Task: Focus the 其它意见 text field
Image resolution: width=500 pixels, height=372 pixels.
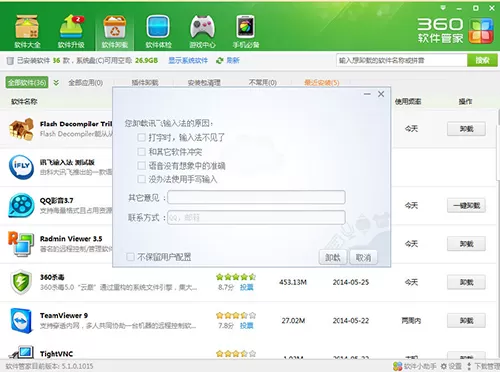Action: point(256,197)
